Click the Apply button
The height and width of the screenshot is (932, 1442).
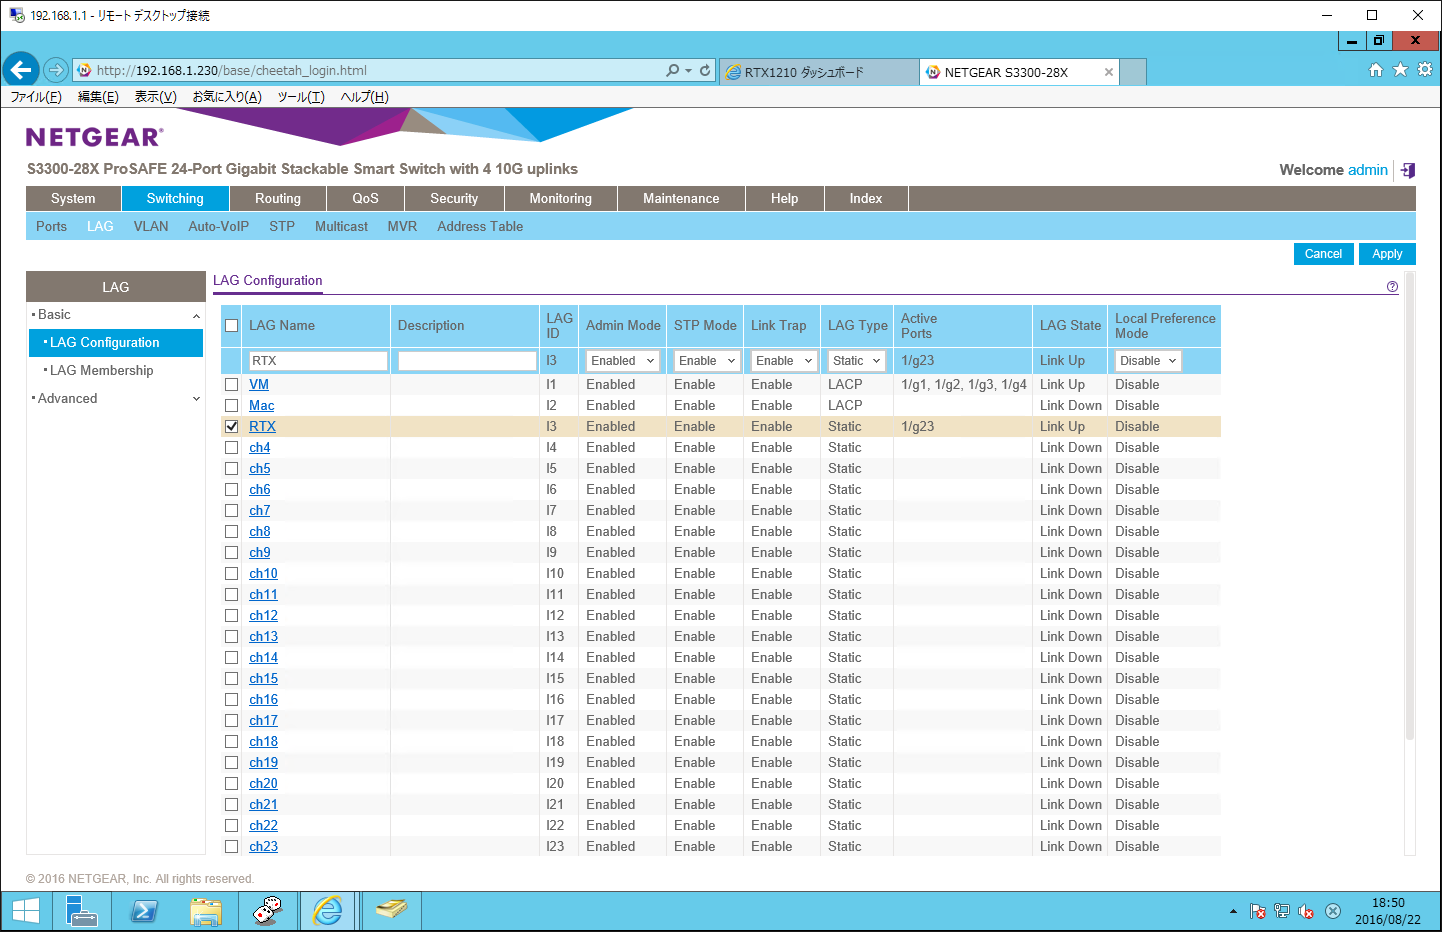pyautogui.click(x=1387, y=254)
